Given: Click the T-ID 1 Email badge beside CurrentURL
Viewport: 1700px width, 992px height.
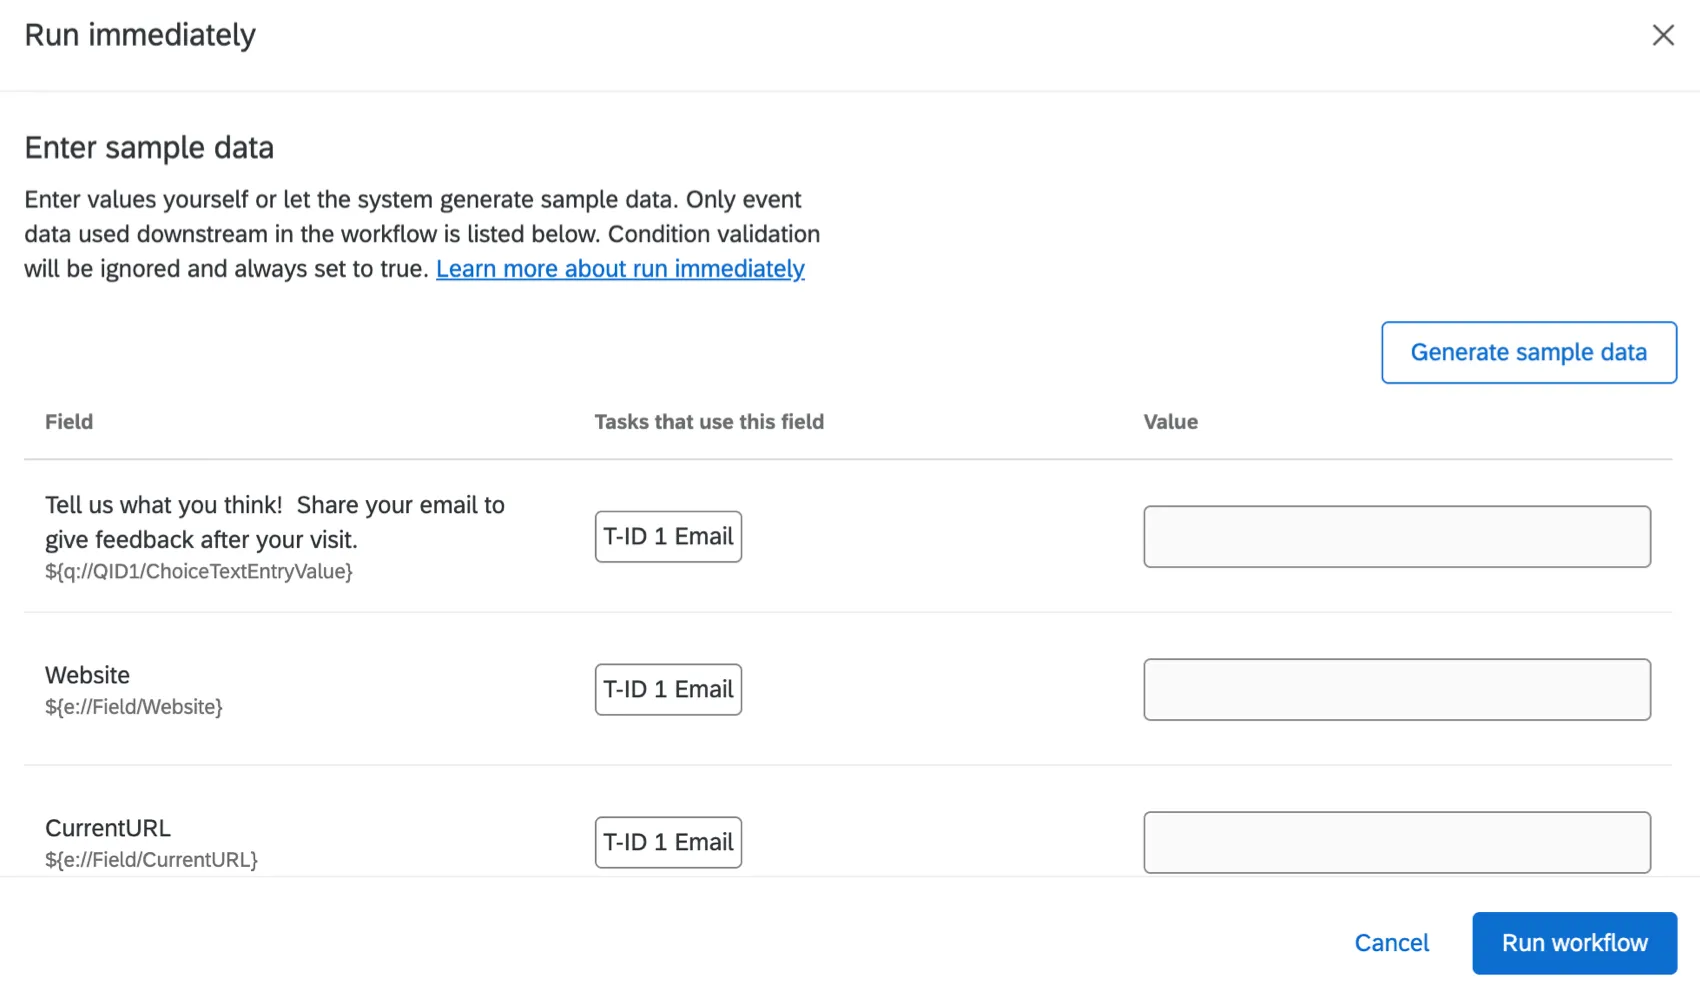Looking at the screenshot, I should click(x=667, y=842).
